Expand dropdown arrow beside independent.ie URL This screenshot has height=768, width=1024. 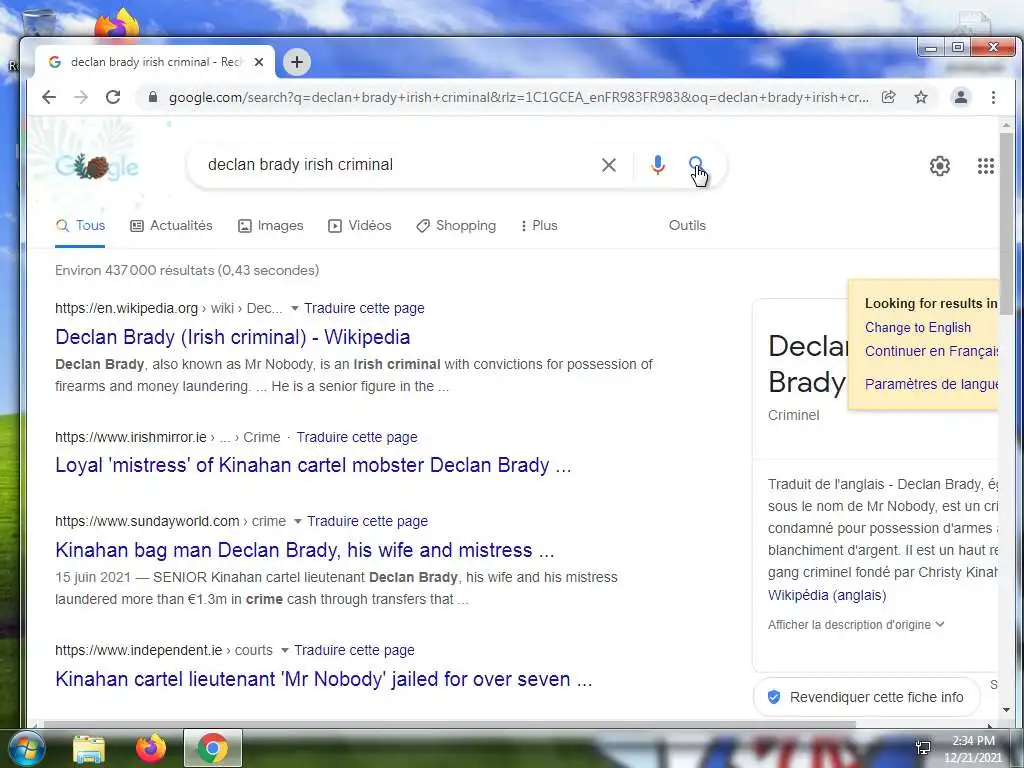pos(285,650)
